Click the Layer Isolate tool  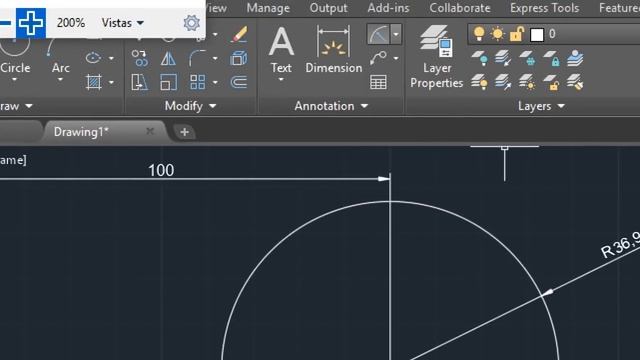(x=503, y=58)
